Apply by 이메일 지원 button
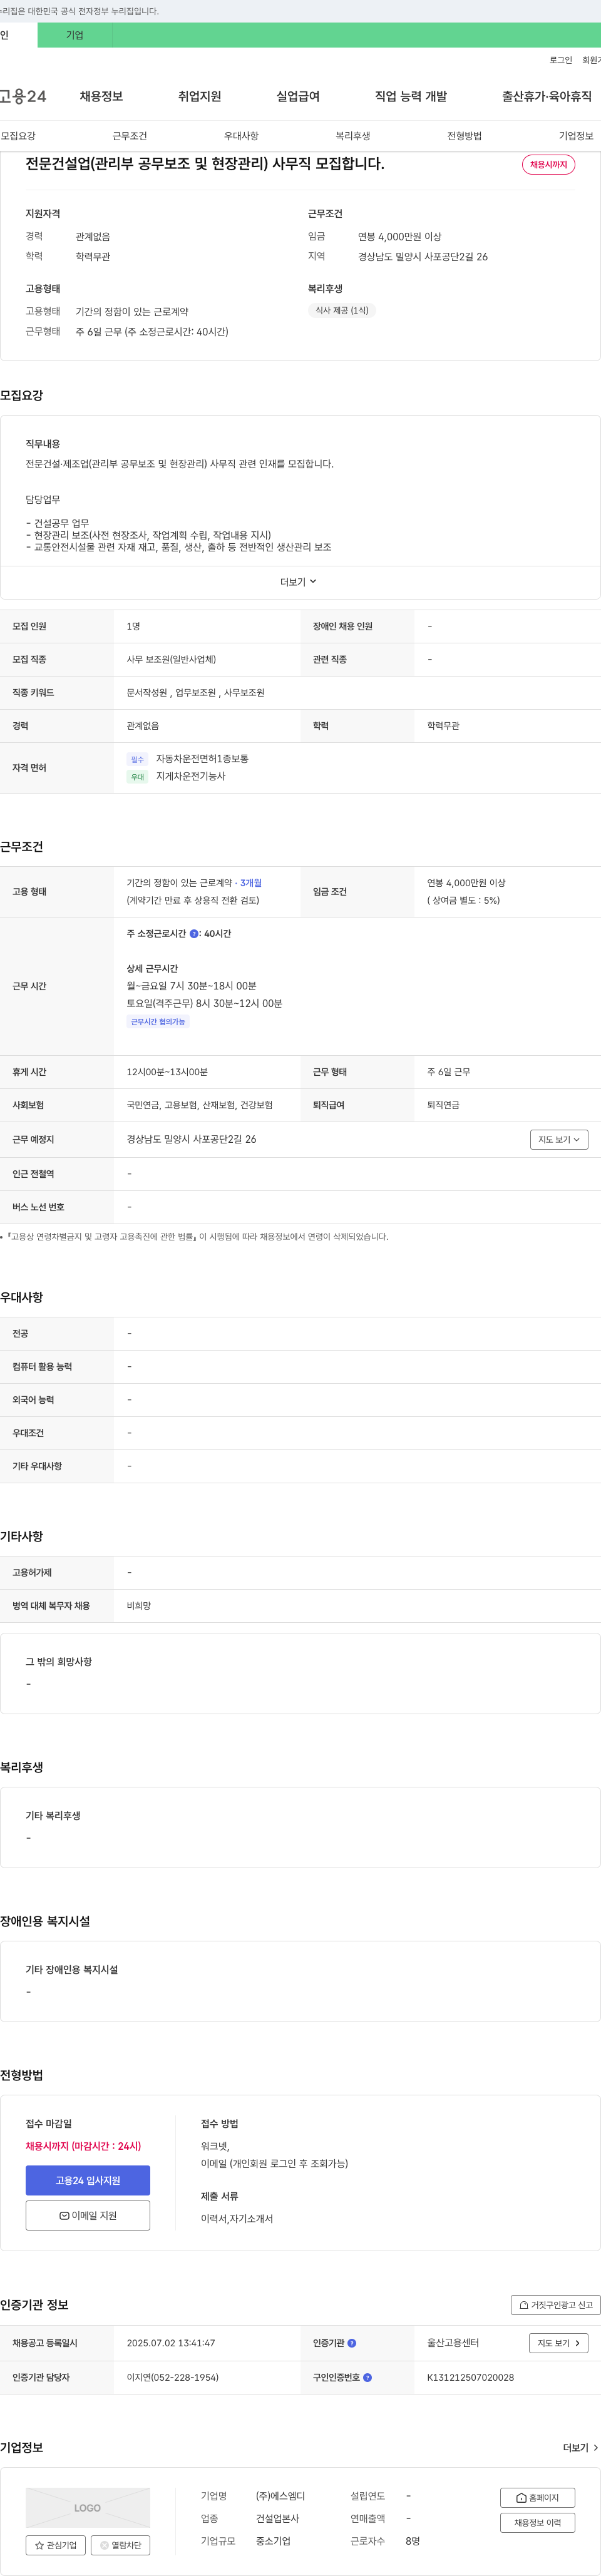The image size is (601, 2576). tap(88, 2214)
